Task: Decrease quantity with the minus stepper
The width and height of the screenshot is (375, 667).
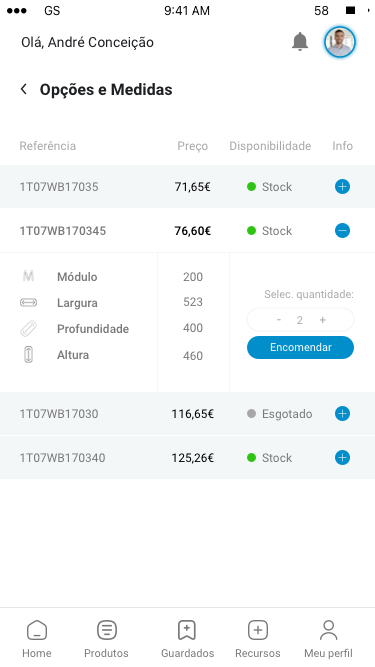Action: tap(279, 319)
